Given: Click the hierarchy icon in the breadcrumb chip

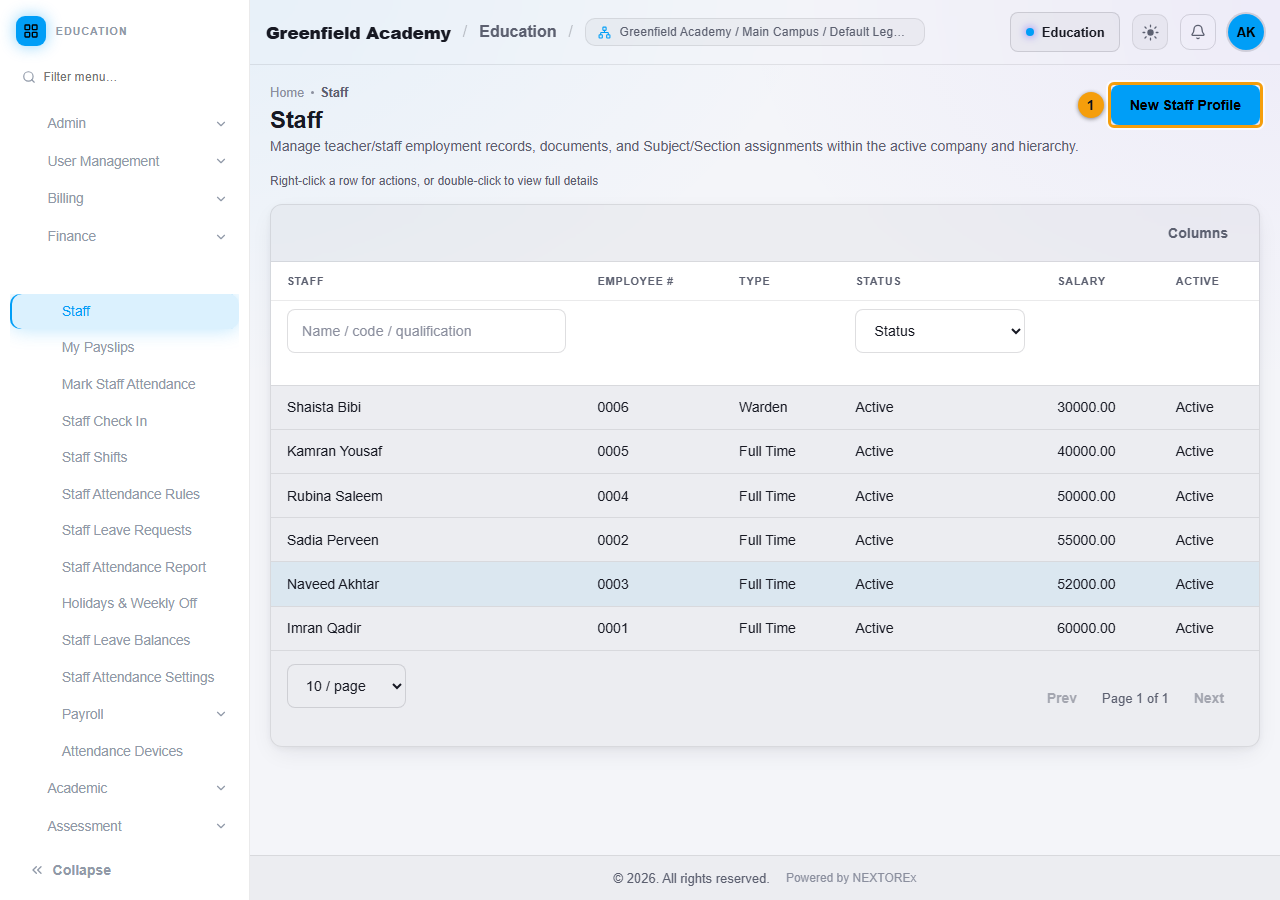Looking at the screenshot, I should (x=604, y=32).
